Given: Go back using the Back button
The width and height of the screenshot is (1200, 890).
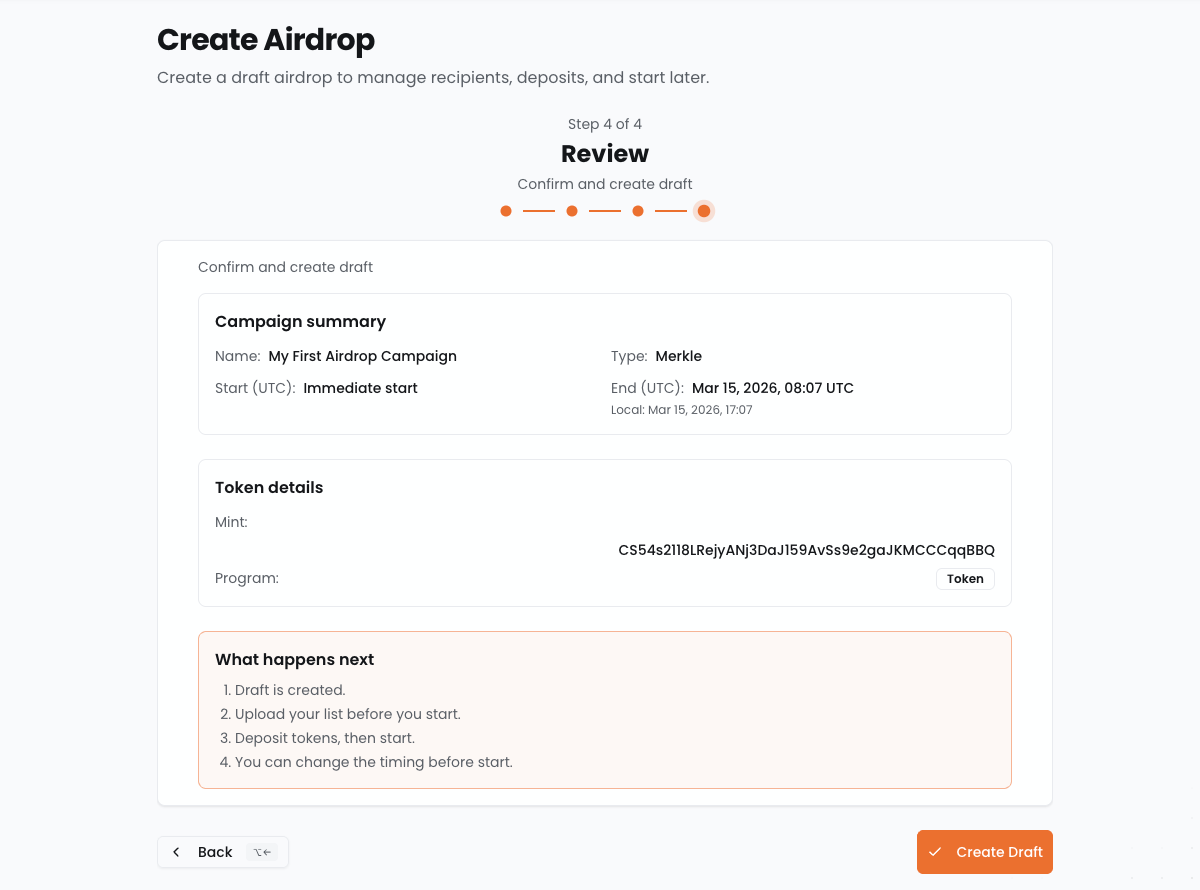Looking at the screenshot, I should tap(215, 852).
